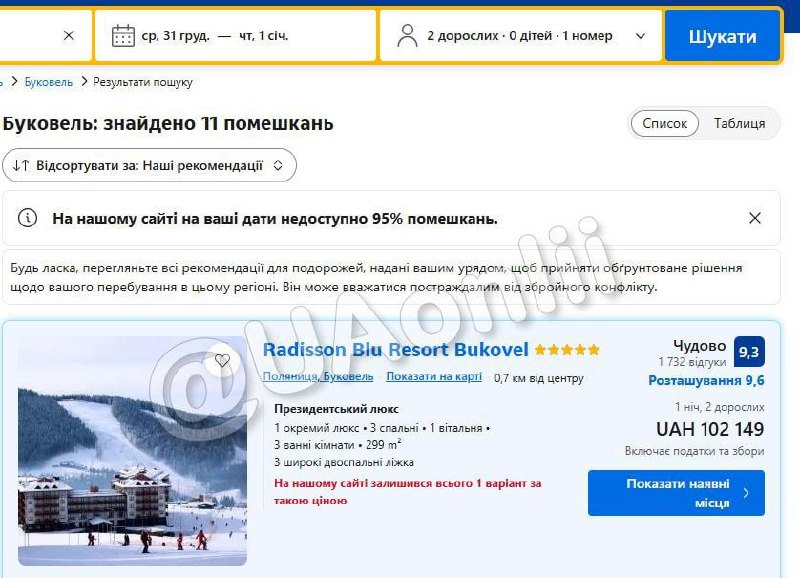Open the Radisson hotel photo thumbnail
The width and height of the screenshot is (800, 578).
tap(133, 450)
